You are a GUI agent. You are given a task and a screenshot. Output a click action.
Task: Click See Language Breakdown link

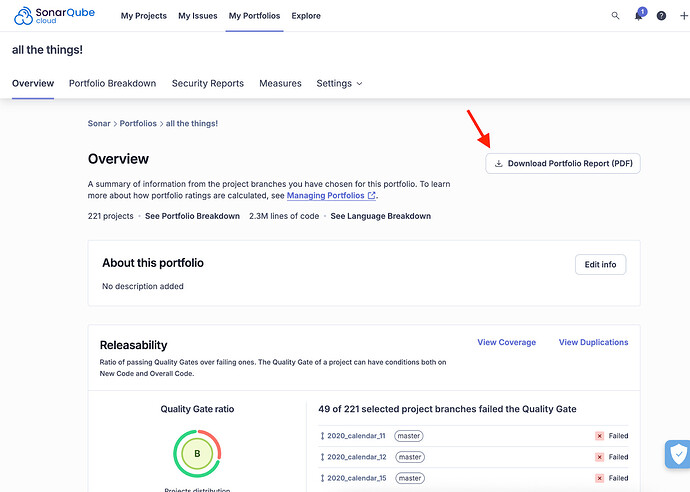tap(381, 216)
